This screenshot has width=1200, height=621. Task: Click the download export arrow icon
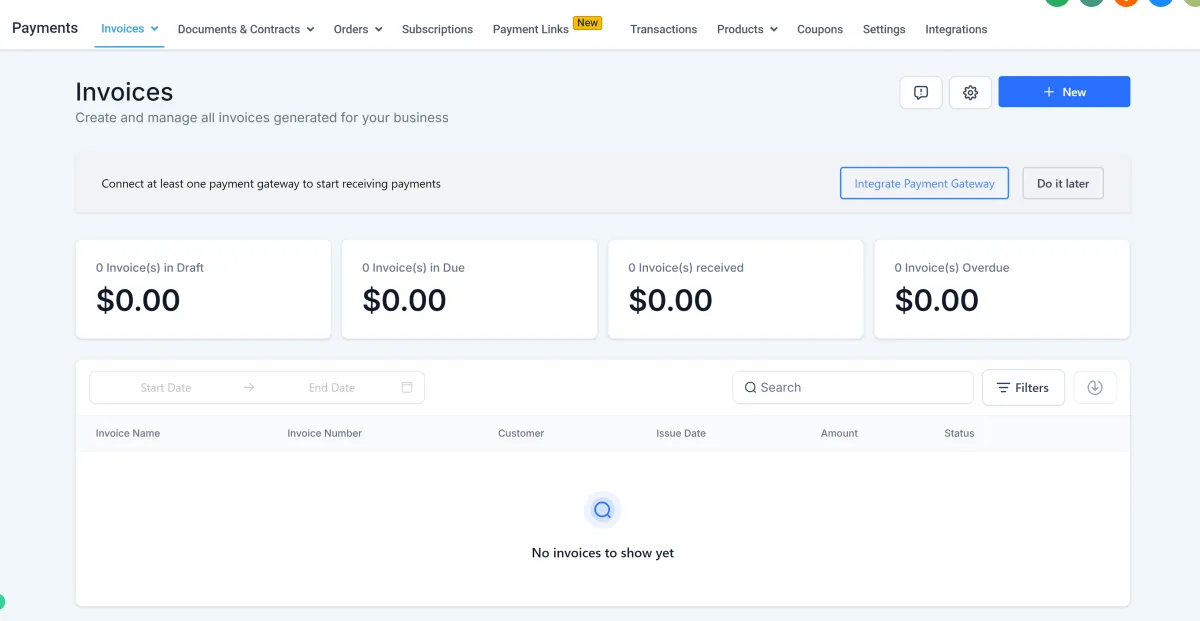1095,388
